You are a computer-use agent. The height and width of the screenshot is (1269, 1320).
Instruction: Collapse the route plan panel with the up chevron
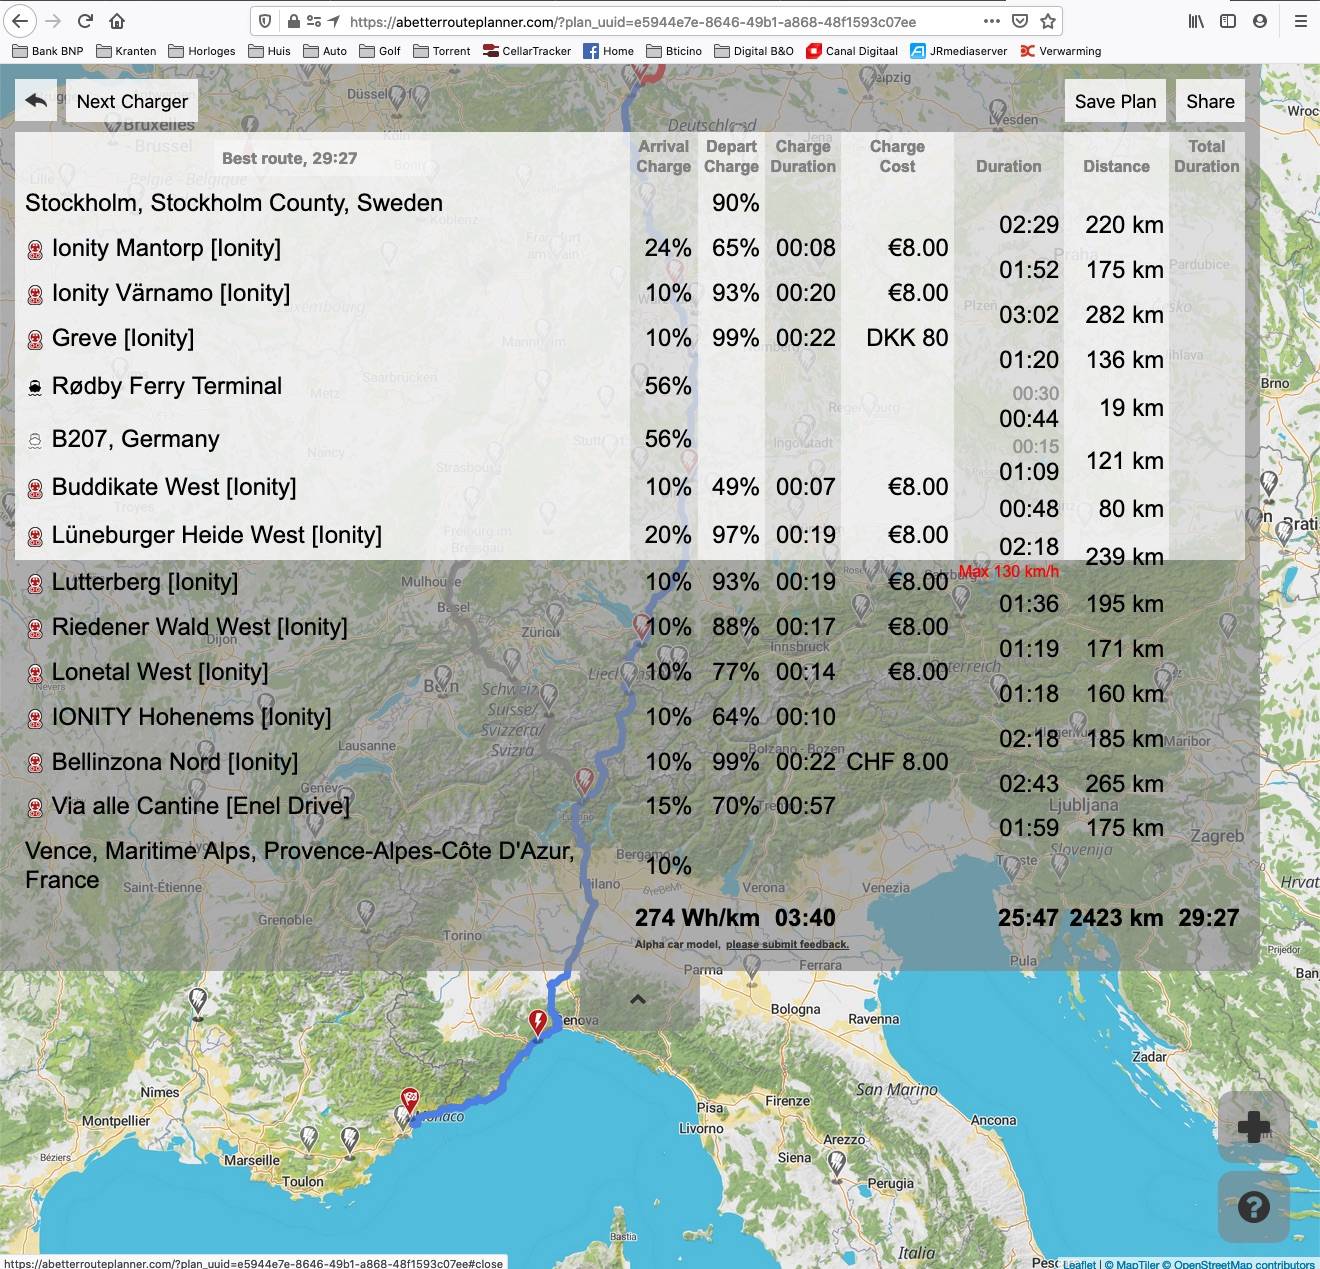pyautogui.click(x=638, y=999)
